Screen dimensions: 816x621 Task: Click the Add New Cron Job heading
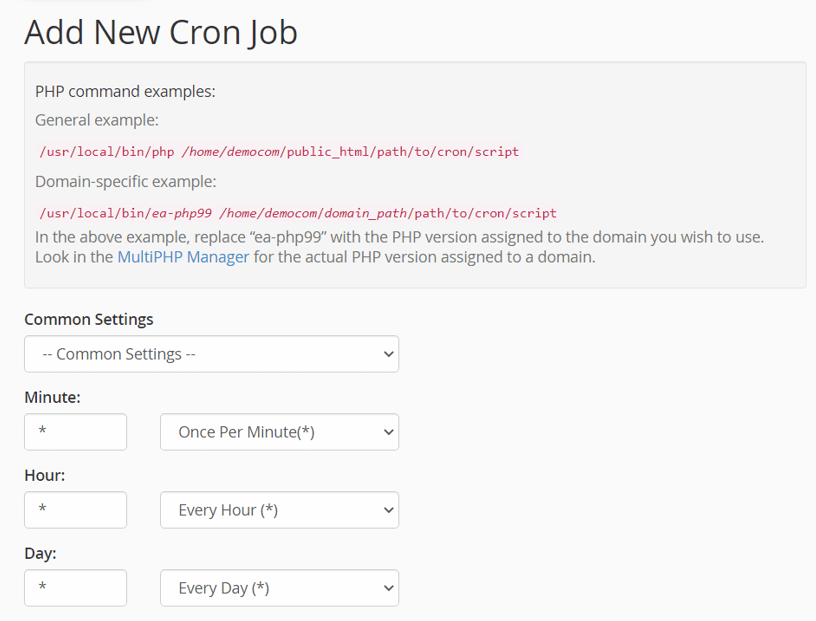[x=160, y=33]
